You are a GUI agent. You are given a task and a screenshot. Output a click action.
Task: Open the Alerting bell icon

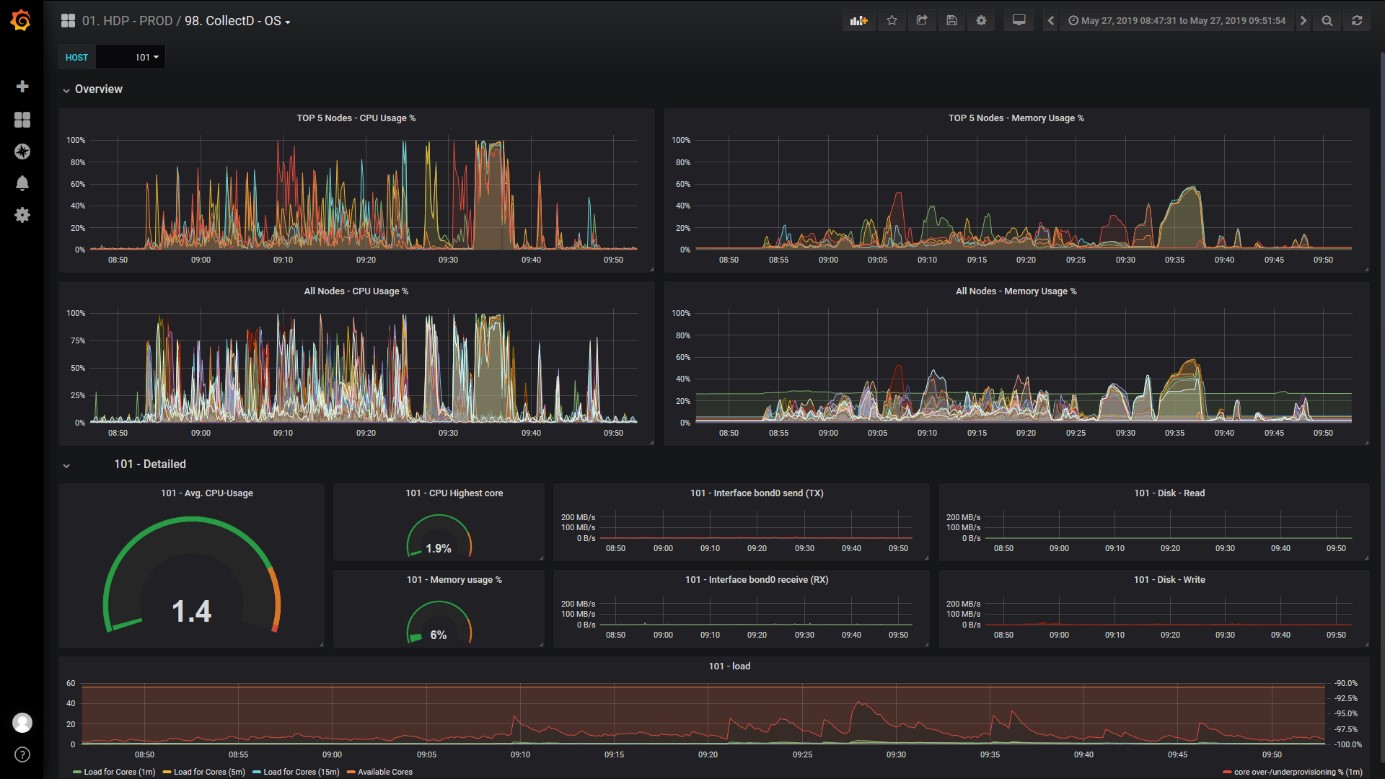[22, 183]
